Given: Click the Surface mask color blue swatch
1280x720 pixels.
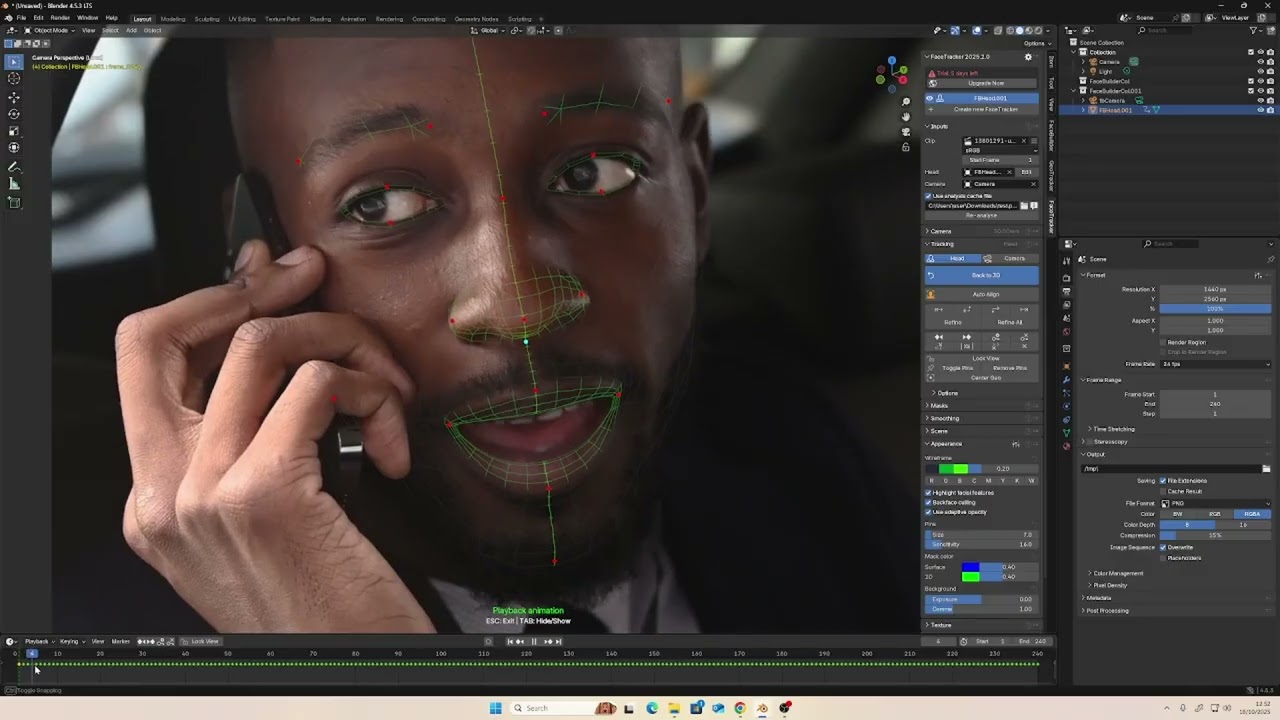Looking at the screenshot, I should pos(970,567).
